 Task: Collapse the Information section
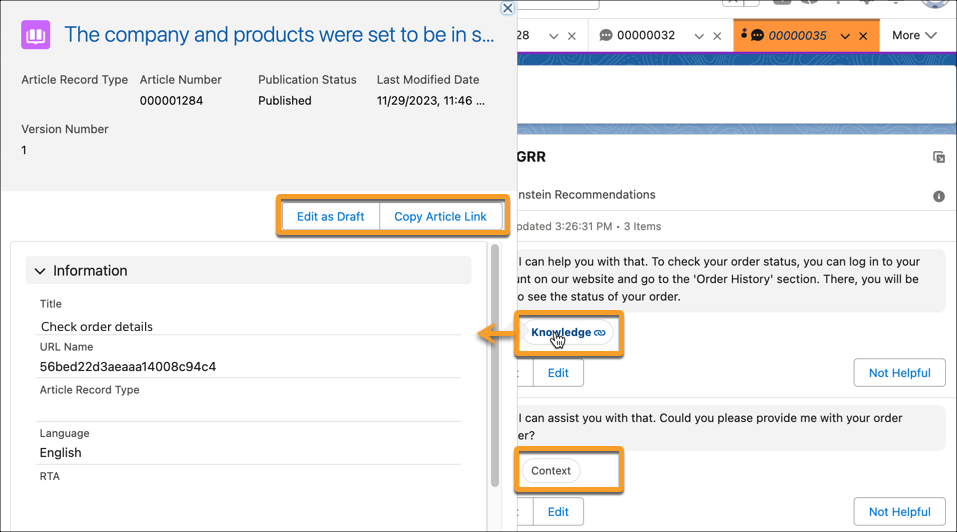[x=40, y=271]
